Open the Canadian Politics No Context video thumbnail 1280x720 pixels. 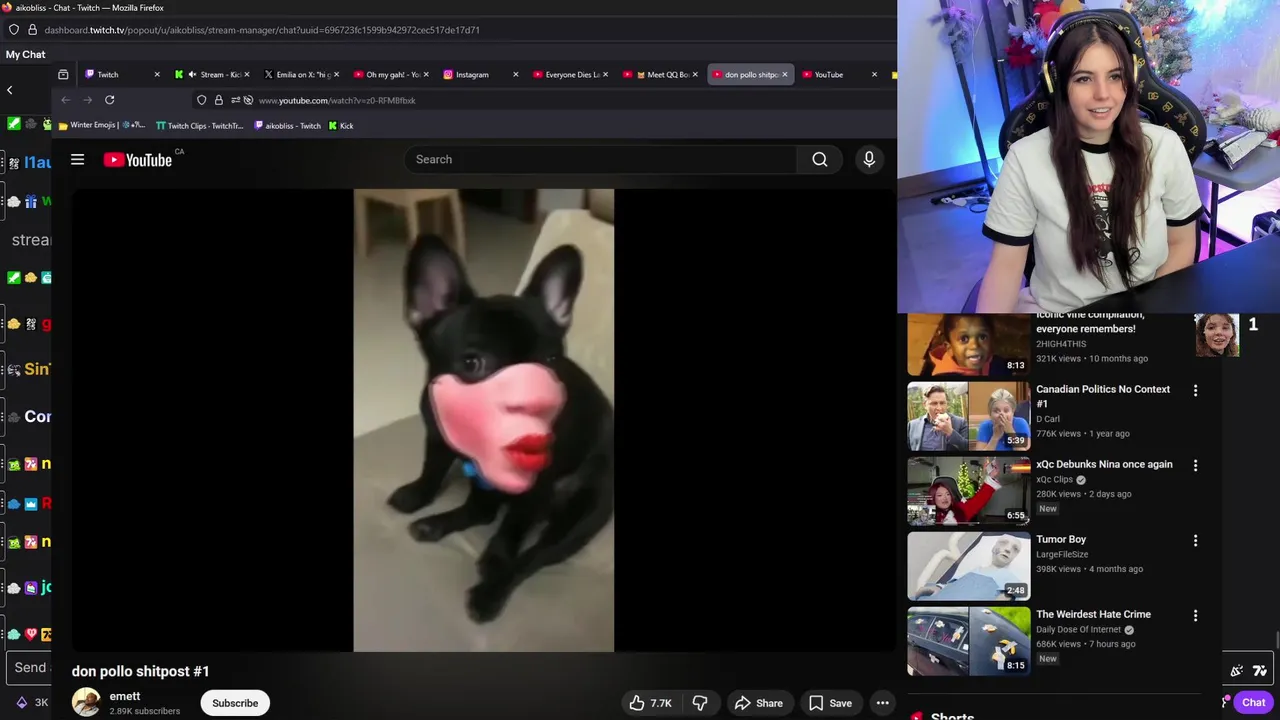[968, 416]
